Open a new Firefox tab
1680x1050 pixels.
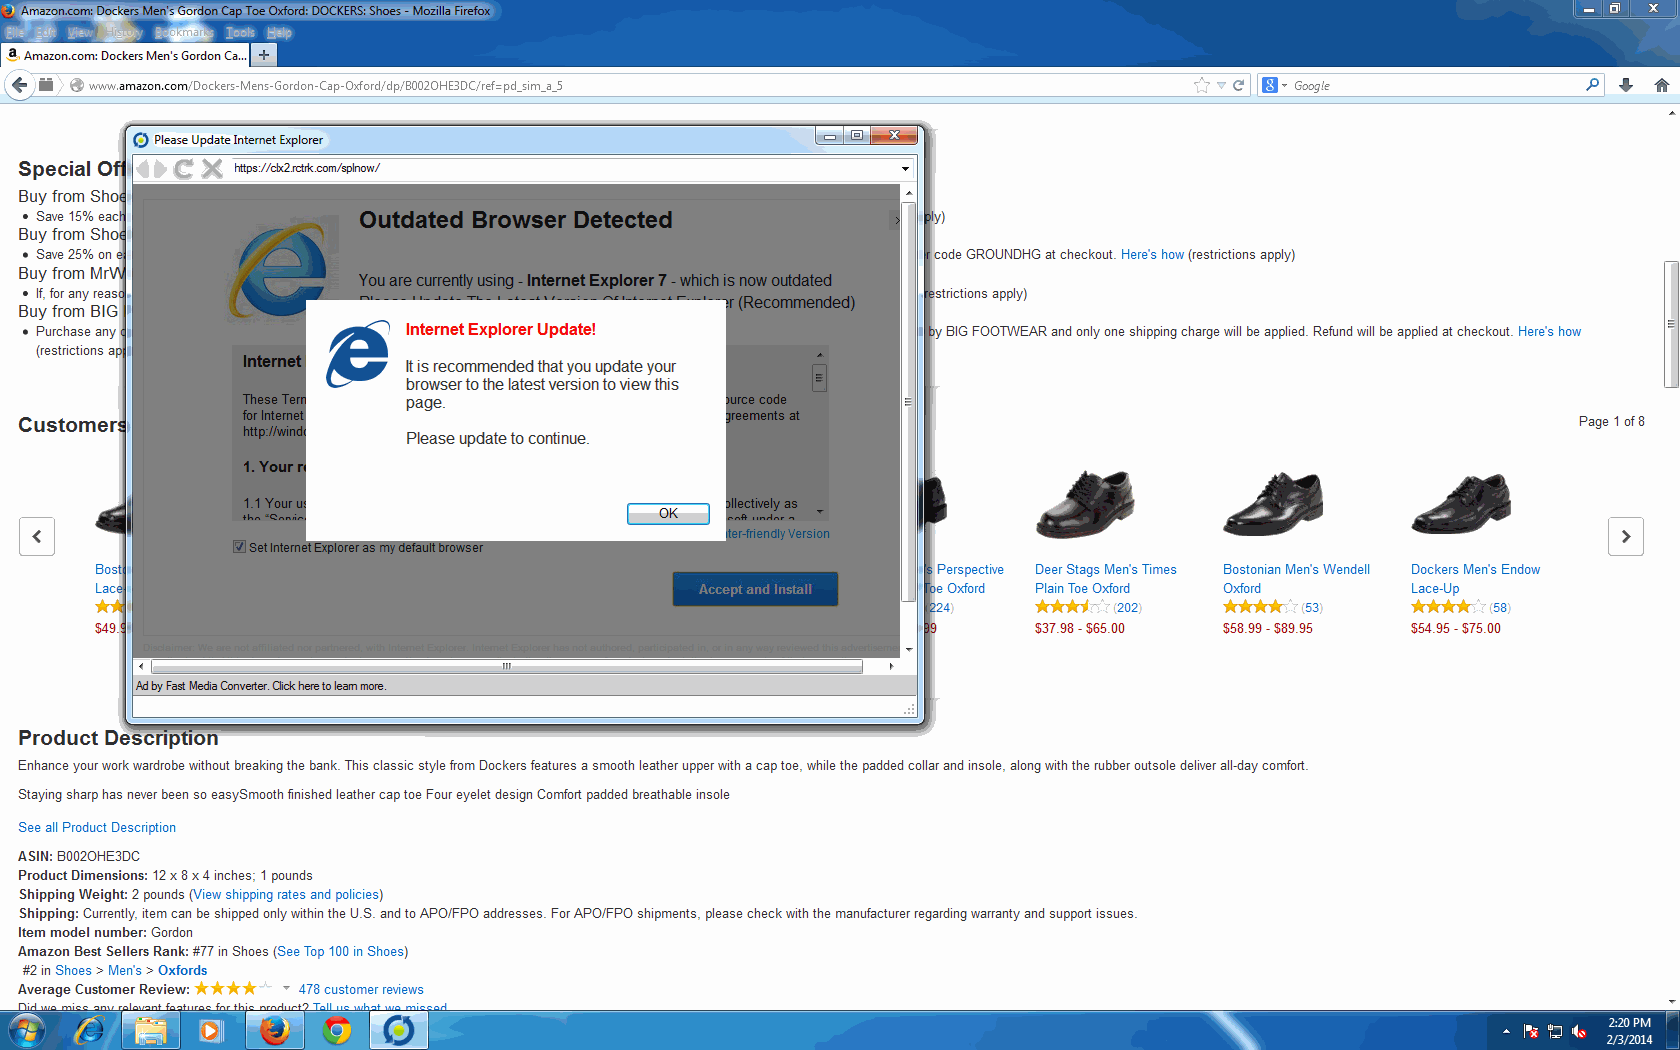tap(264, 55)
